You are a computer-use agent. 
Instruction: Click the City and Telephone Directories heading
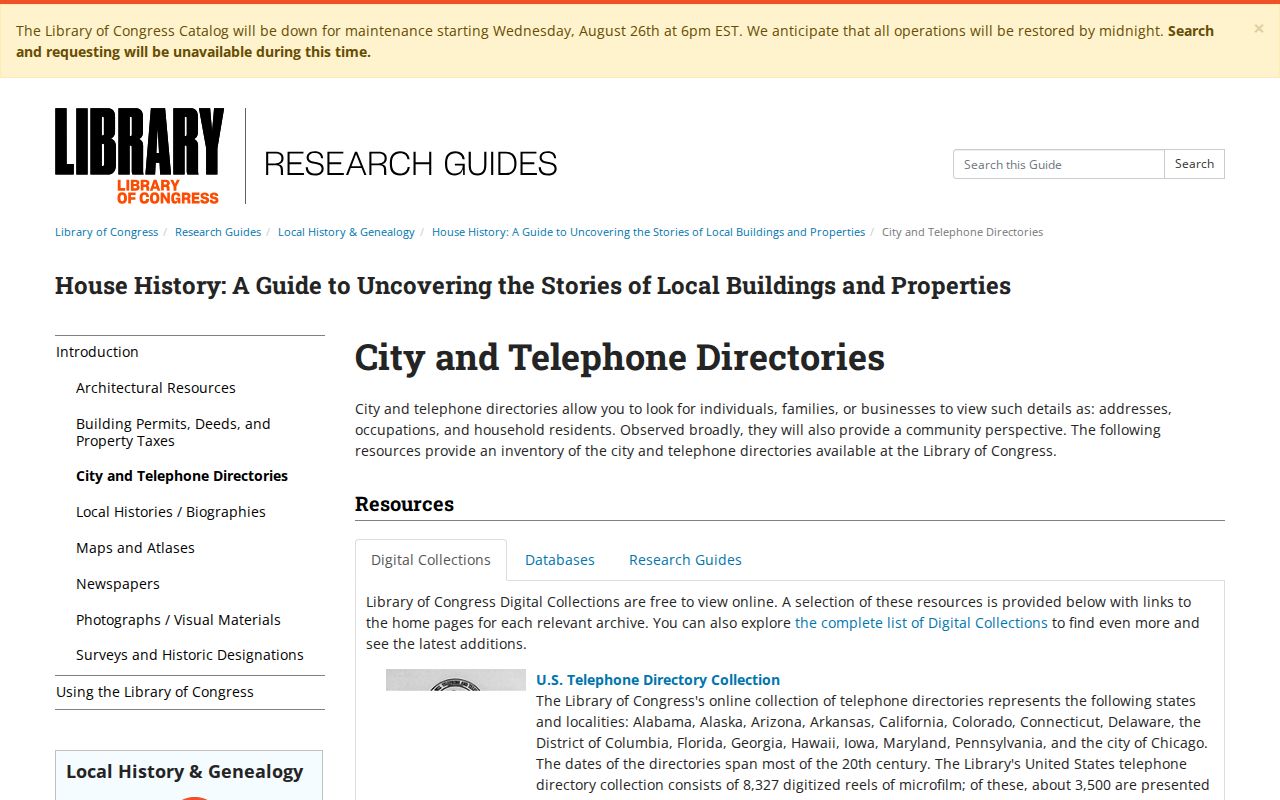[x=620, y=357]
